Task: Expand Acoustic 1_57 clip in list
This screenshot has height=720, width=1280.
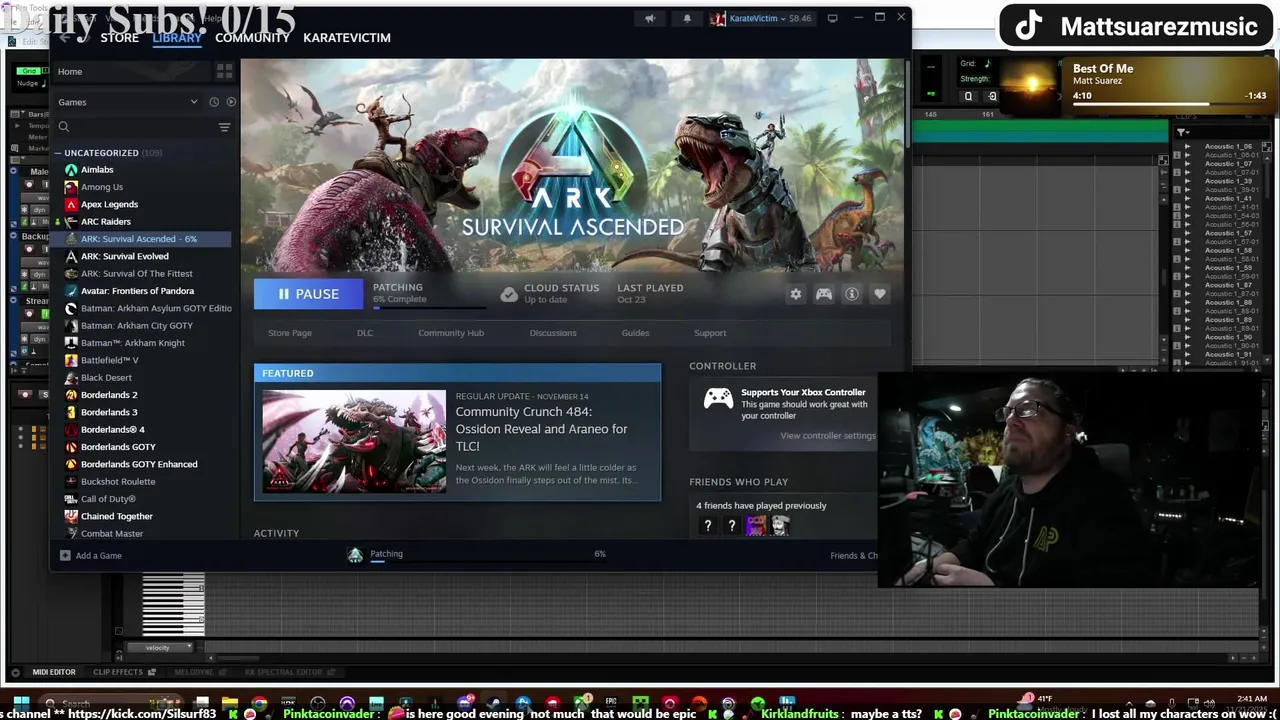Action: (1187, 233)
